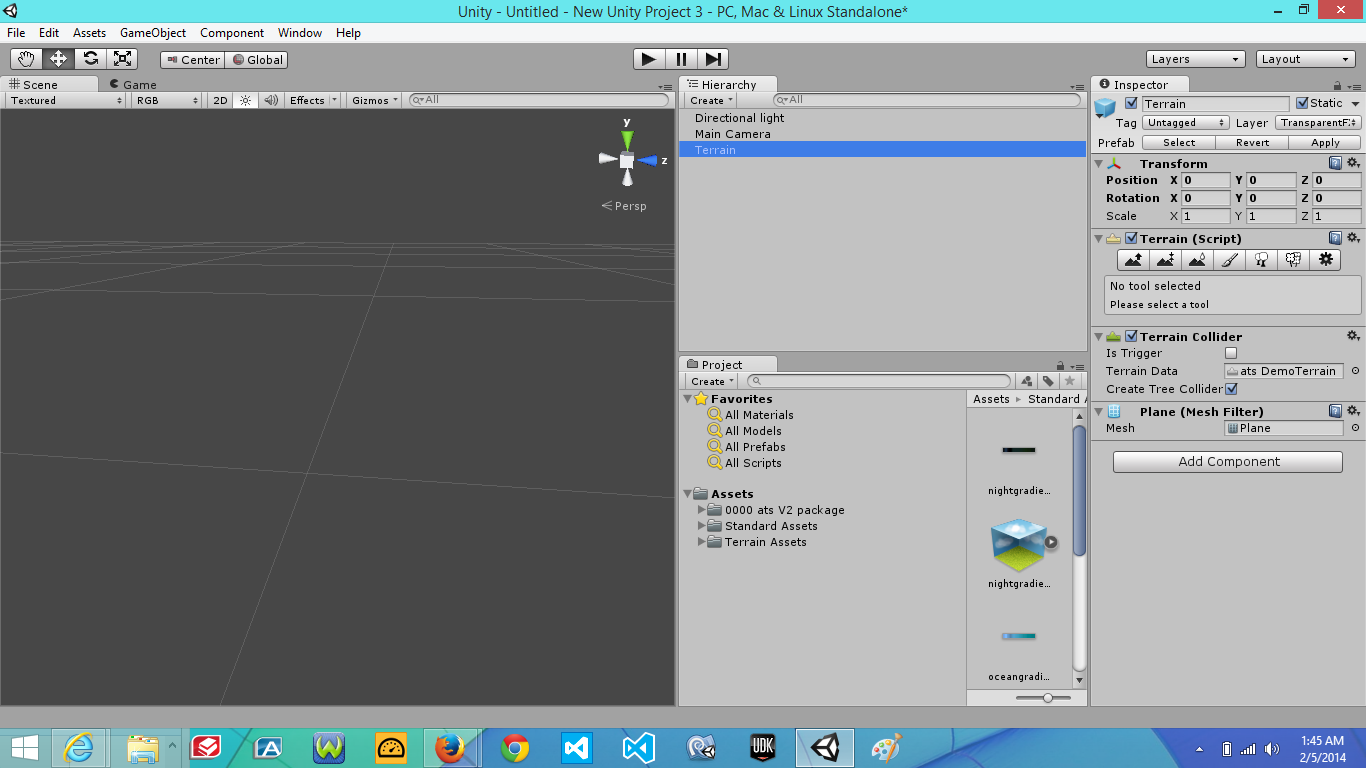The height and width of the screenshot is (768, 1366).
Task: Toggle 2D scene view mode
Action: [x=220, y=100]
